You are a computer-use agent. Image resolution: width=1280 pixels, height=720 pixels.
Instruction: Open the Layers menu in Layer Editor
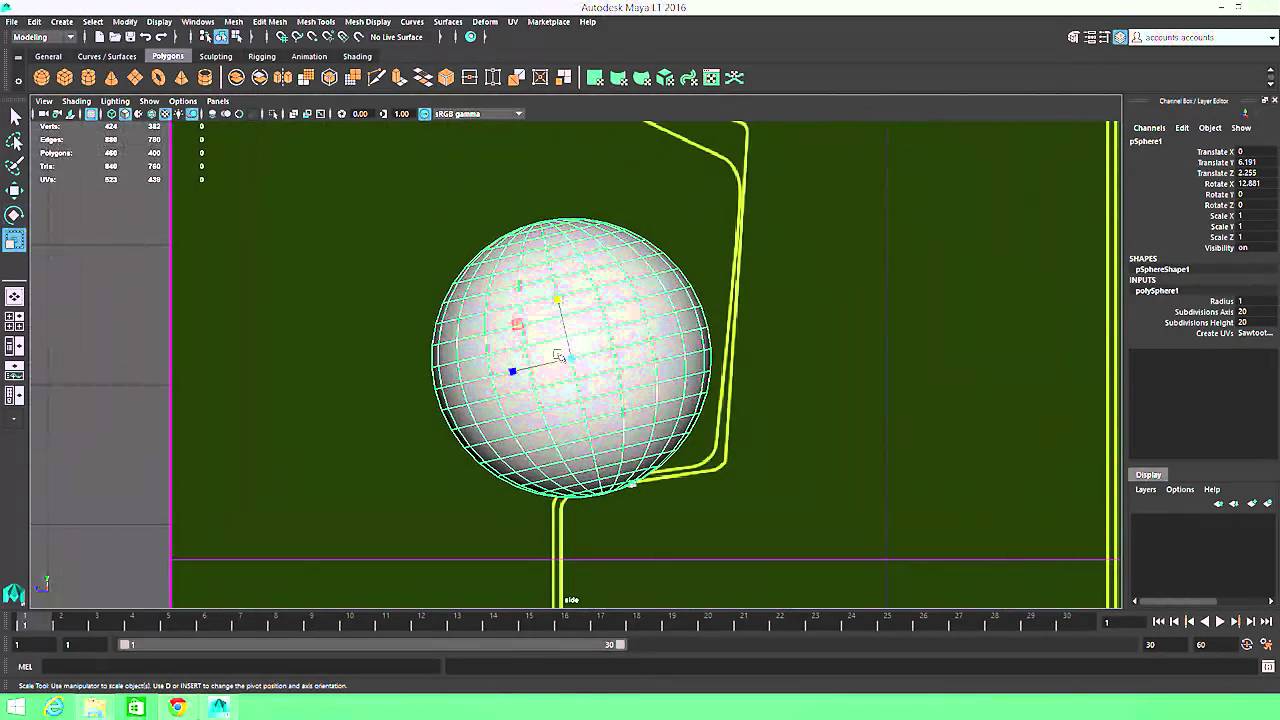[x=1145, y=490]
